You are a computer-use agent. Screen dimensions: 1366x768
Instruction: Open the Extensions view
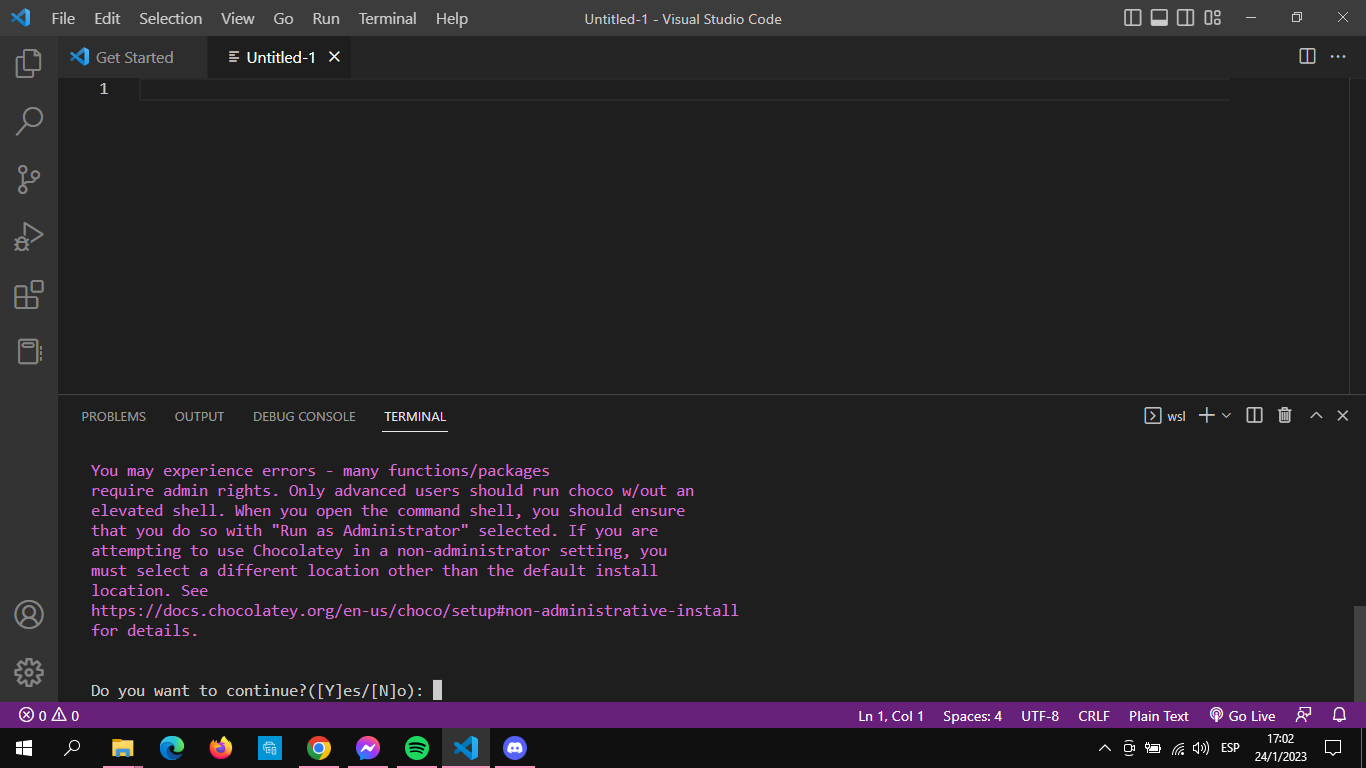29,295
